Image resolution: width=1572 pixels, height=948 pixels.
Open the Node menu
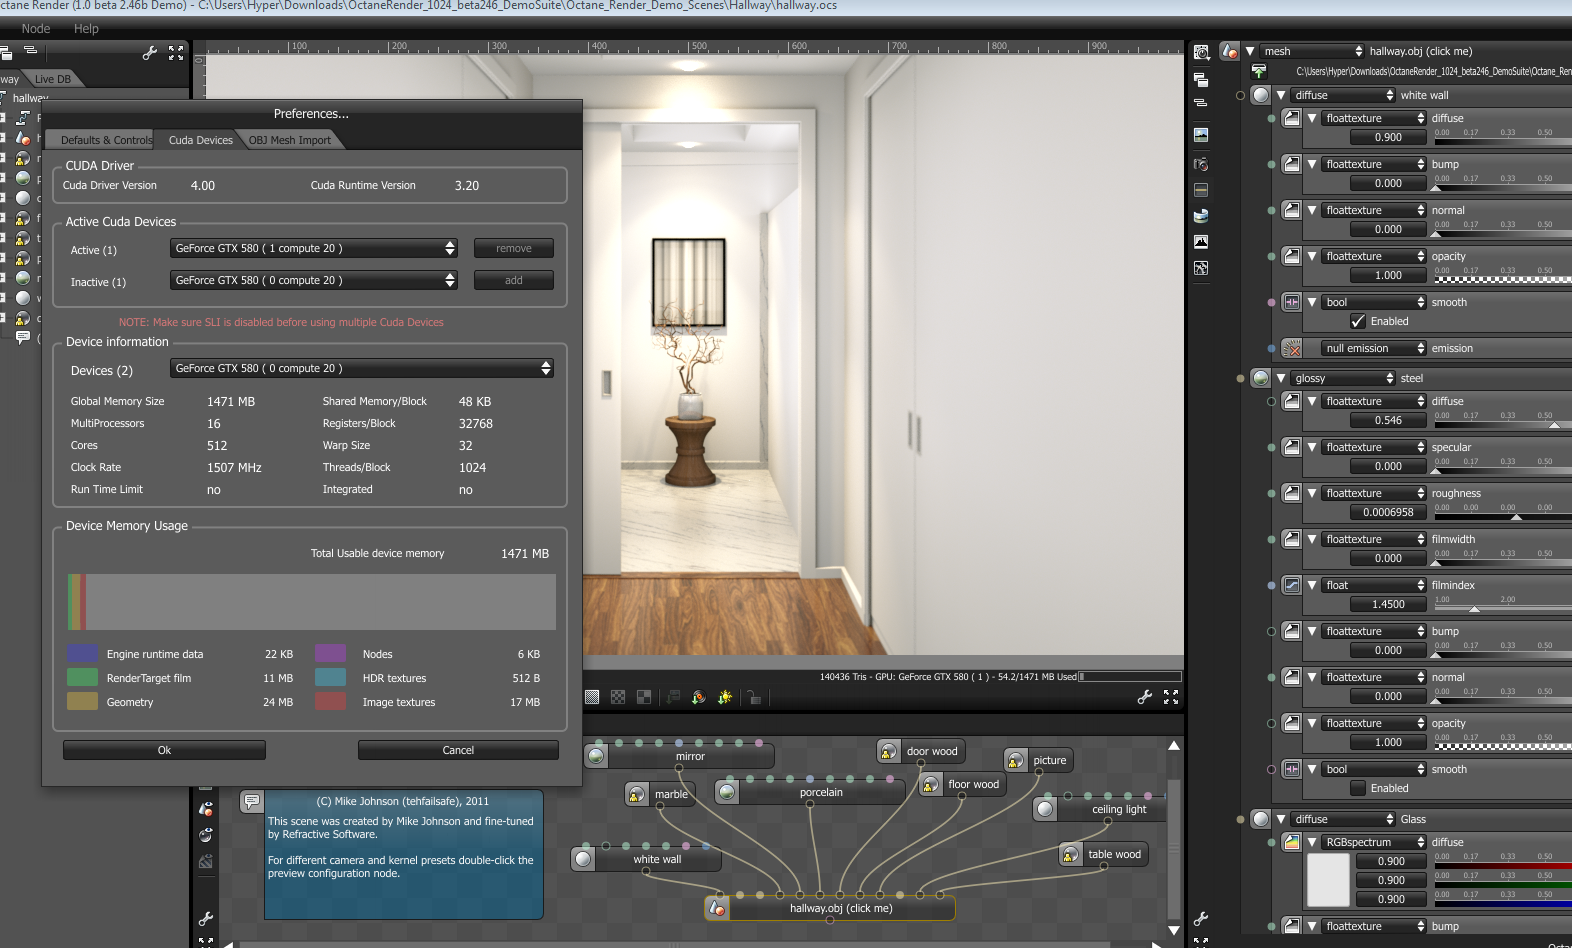coord(36,29)
